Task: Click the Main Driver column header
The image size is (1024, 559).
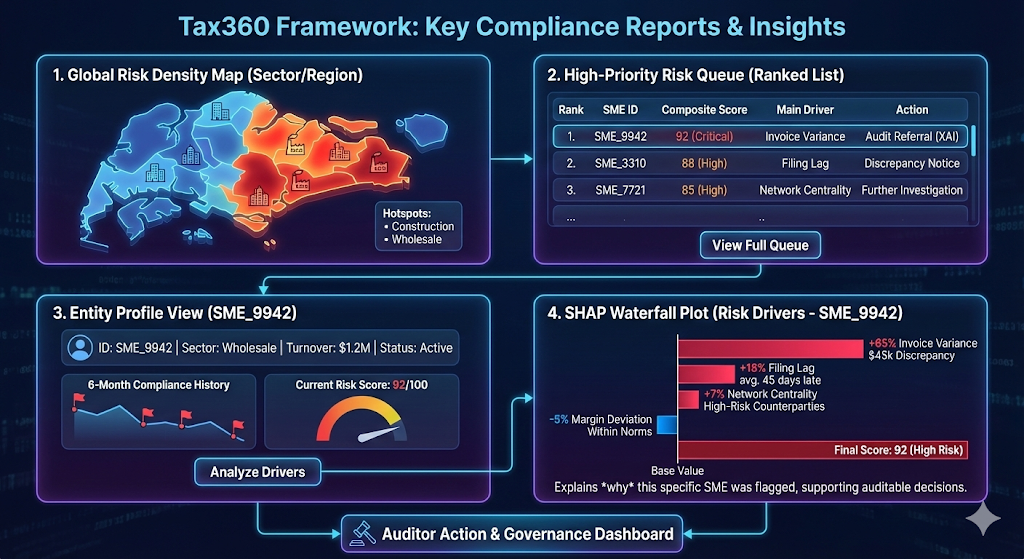Action: tap(805, 109)
